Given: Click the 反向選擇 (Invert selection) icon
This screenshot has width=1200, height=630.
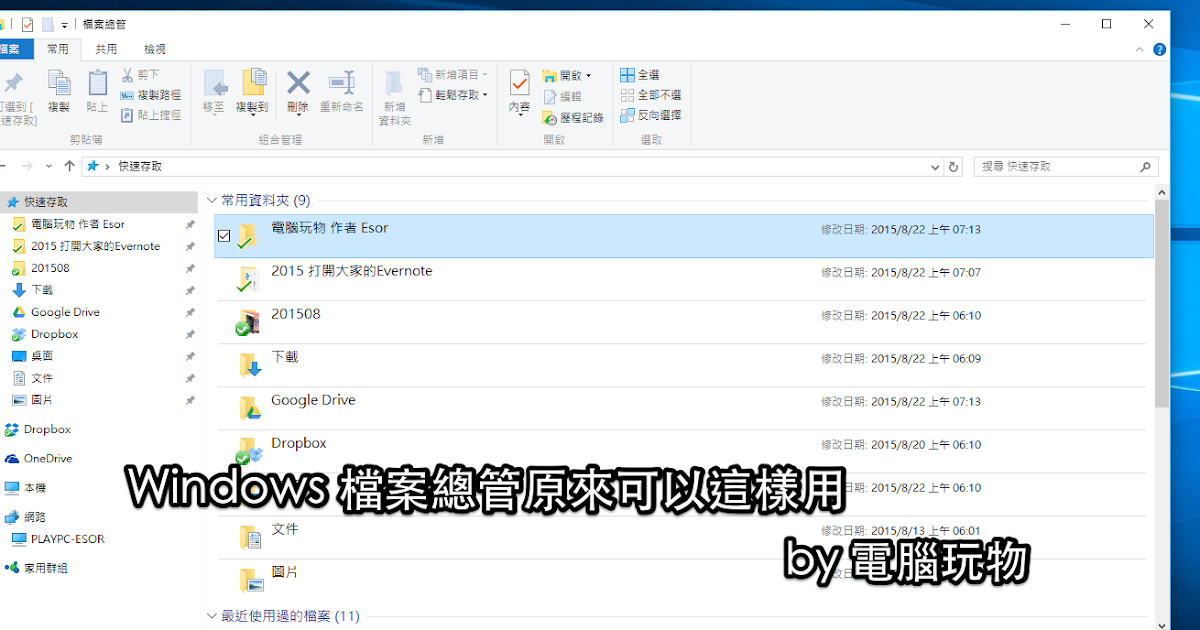Looking at the screenshot, I should click(627, 115).
